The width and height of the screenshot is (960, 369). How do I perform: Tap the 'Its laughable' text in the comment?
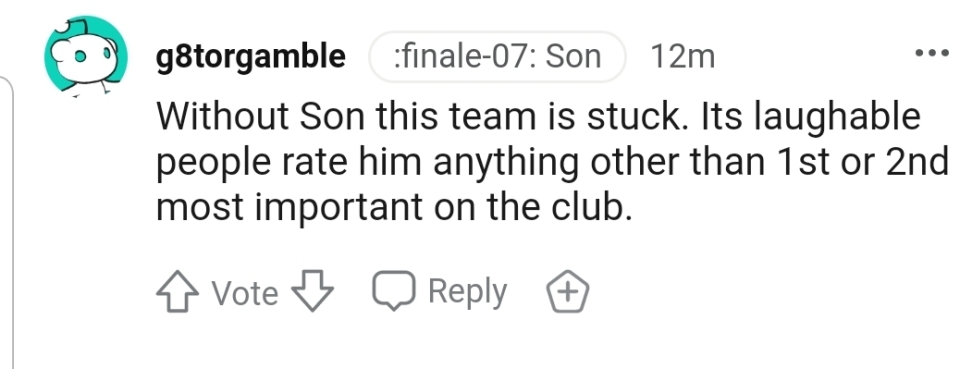(x=811, y=117)
